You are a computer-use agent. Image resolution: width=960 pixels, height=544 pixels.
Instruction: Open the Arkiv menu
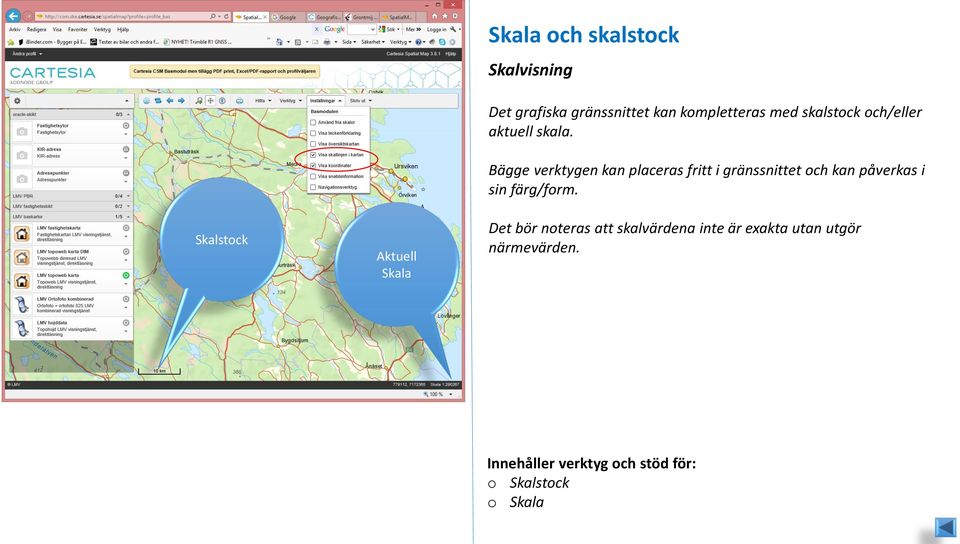[15, 29]
